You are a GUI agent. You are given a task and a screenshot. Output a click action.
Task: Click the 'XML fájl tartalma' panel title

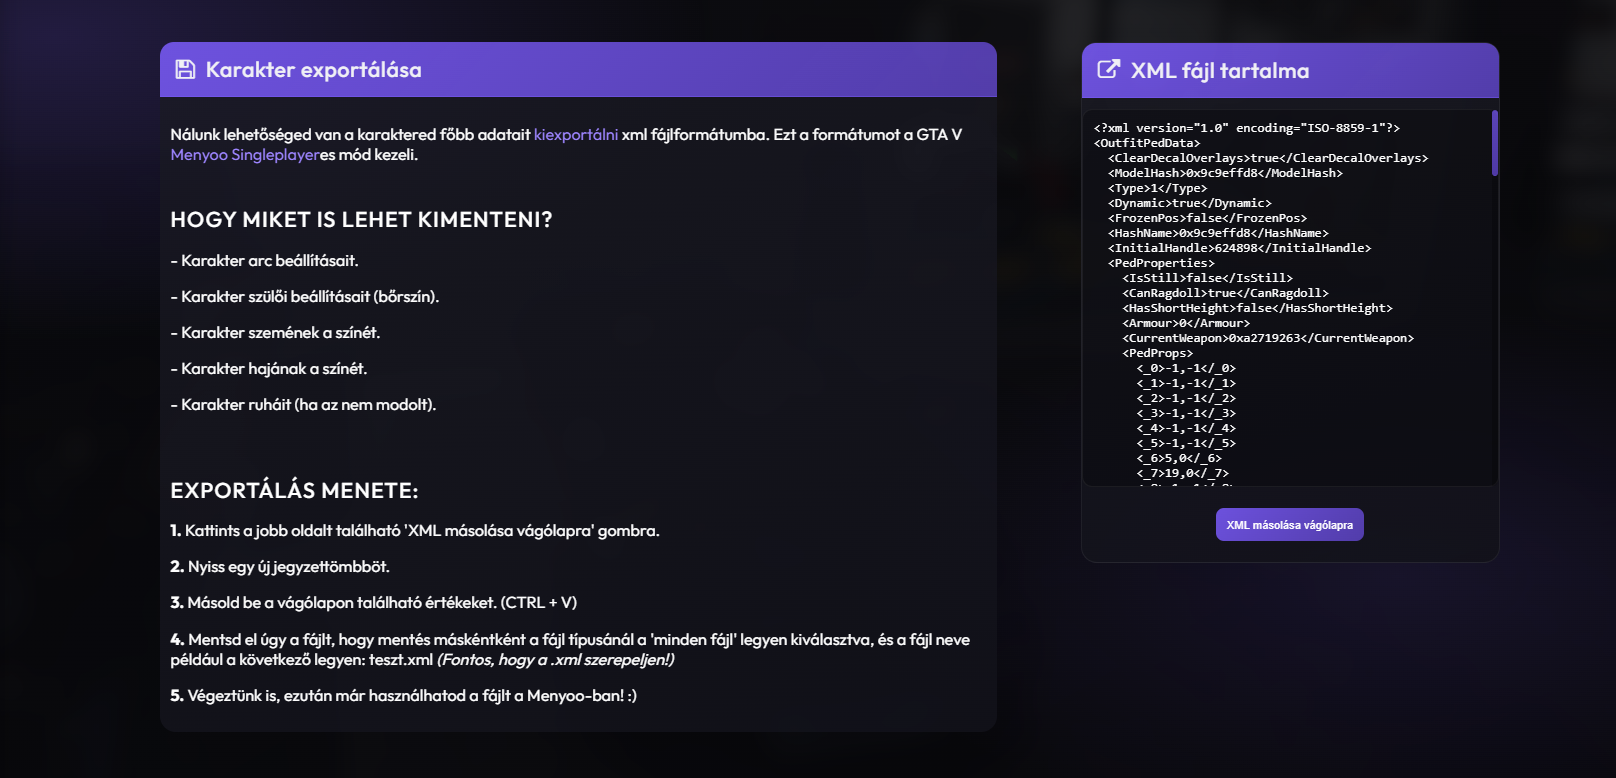pos(1220,71)
